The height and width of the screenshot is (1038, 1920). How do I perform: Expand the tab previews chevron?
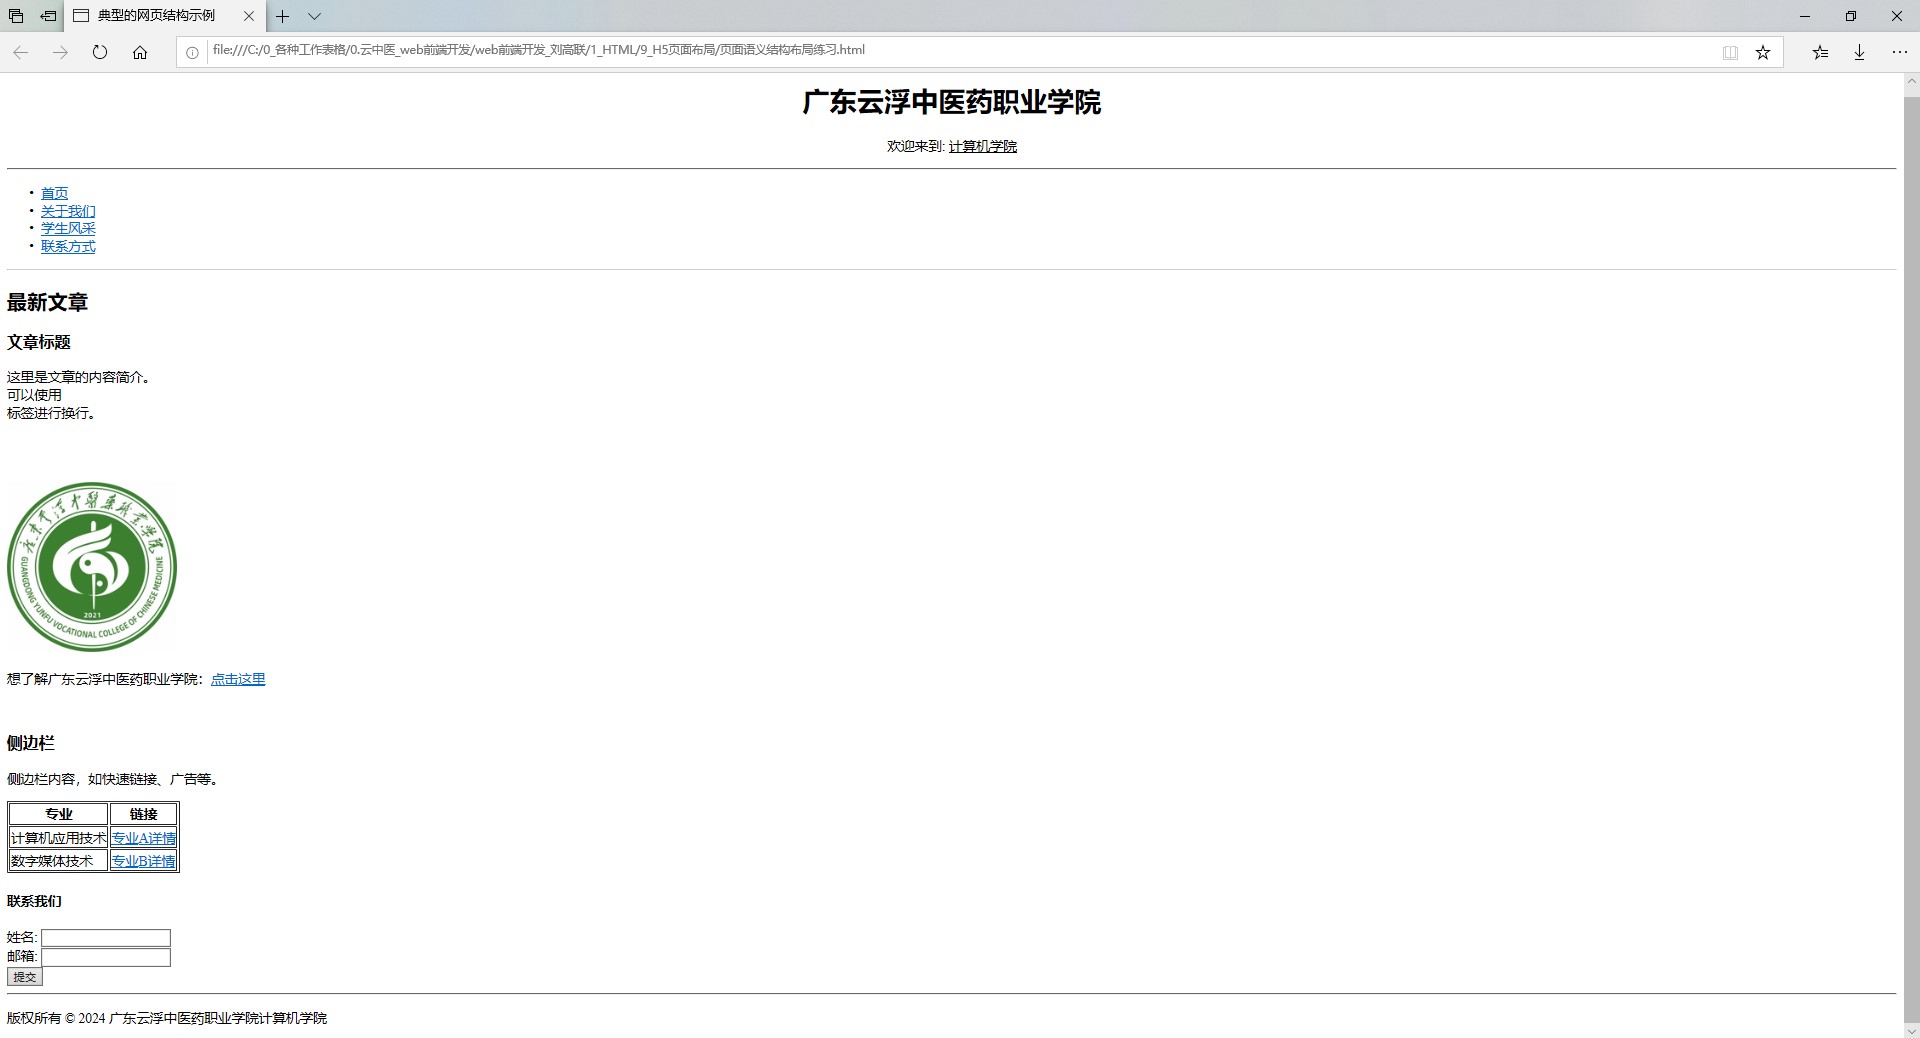tap(314, 16)
